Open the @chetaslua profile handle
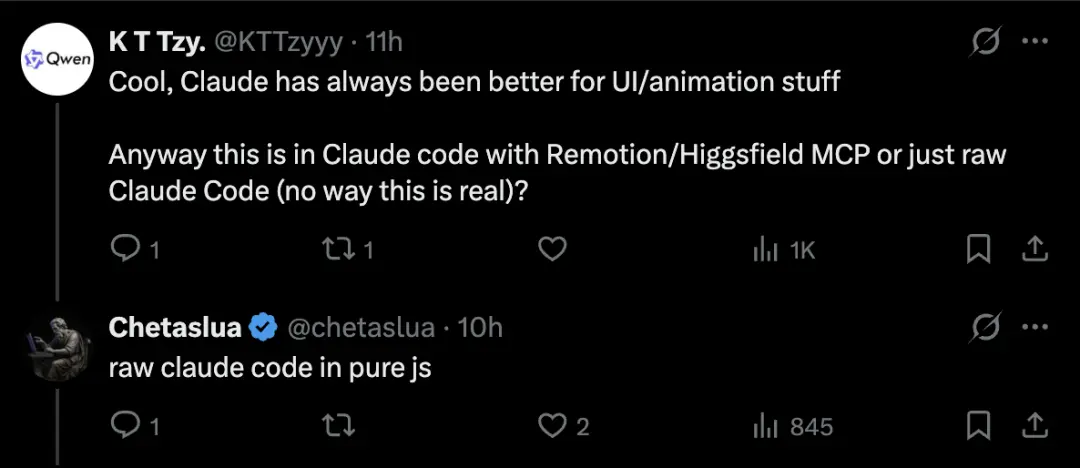Screen dimensions: 1080x468 pos(360,327)
